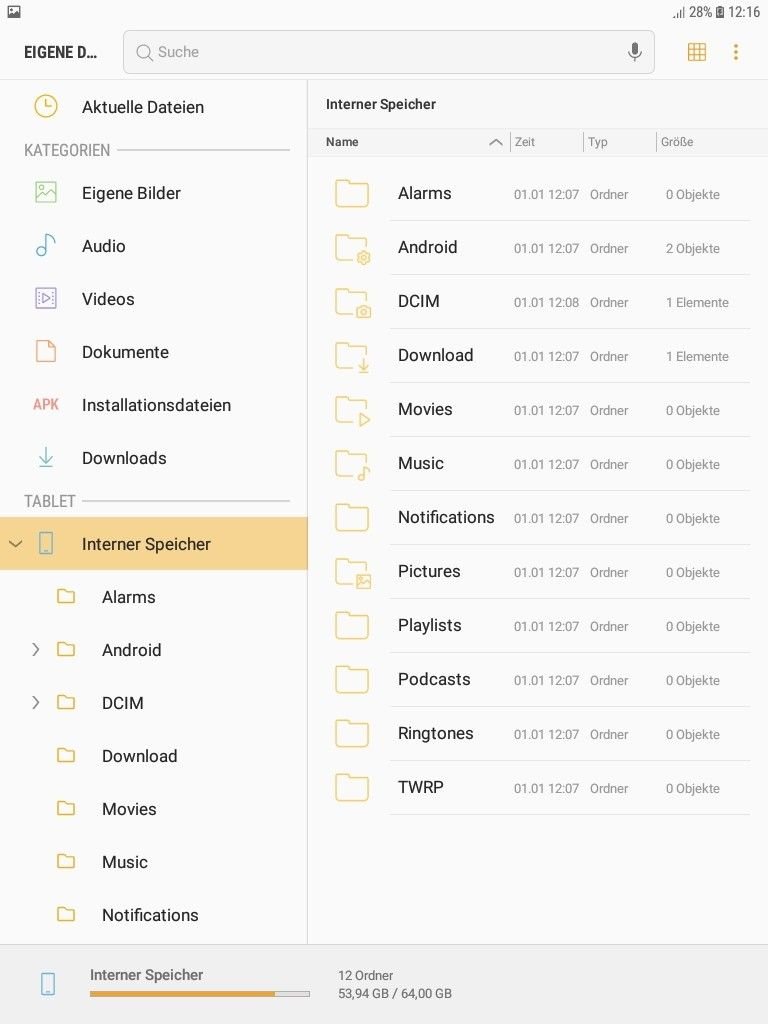The height and width of the screenshot is (1024, 768).
Task: Select the Dokumente category icon
Action: 46,351
